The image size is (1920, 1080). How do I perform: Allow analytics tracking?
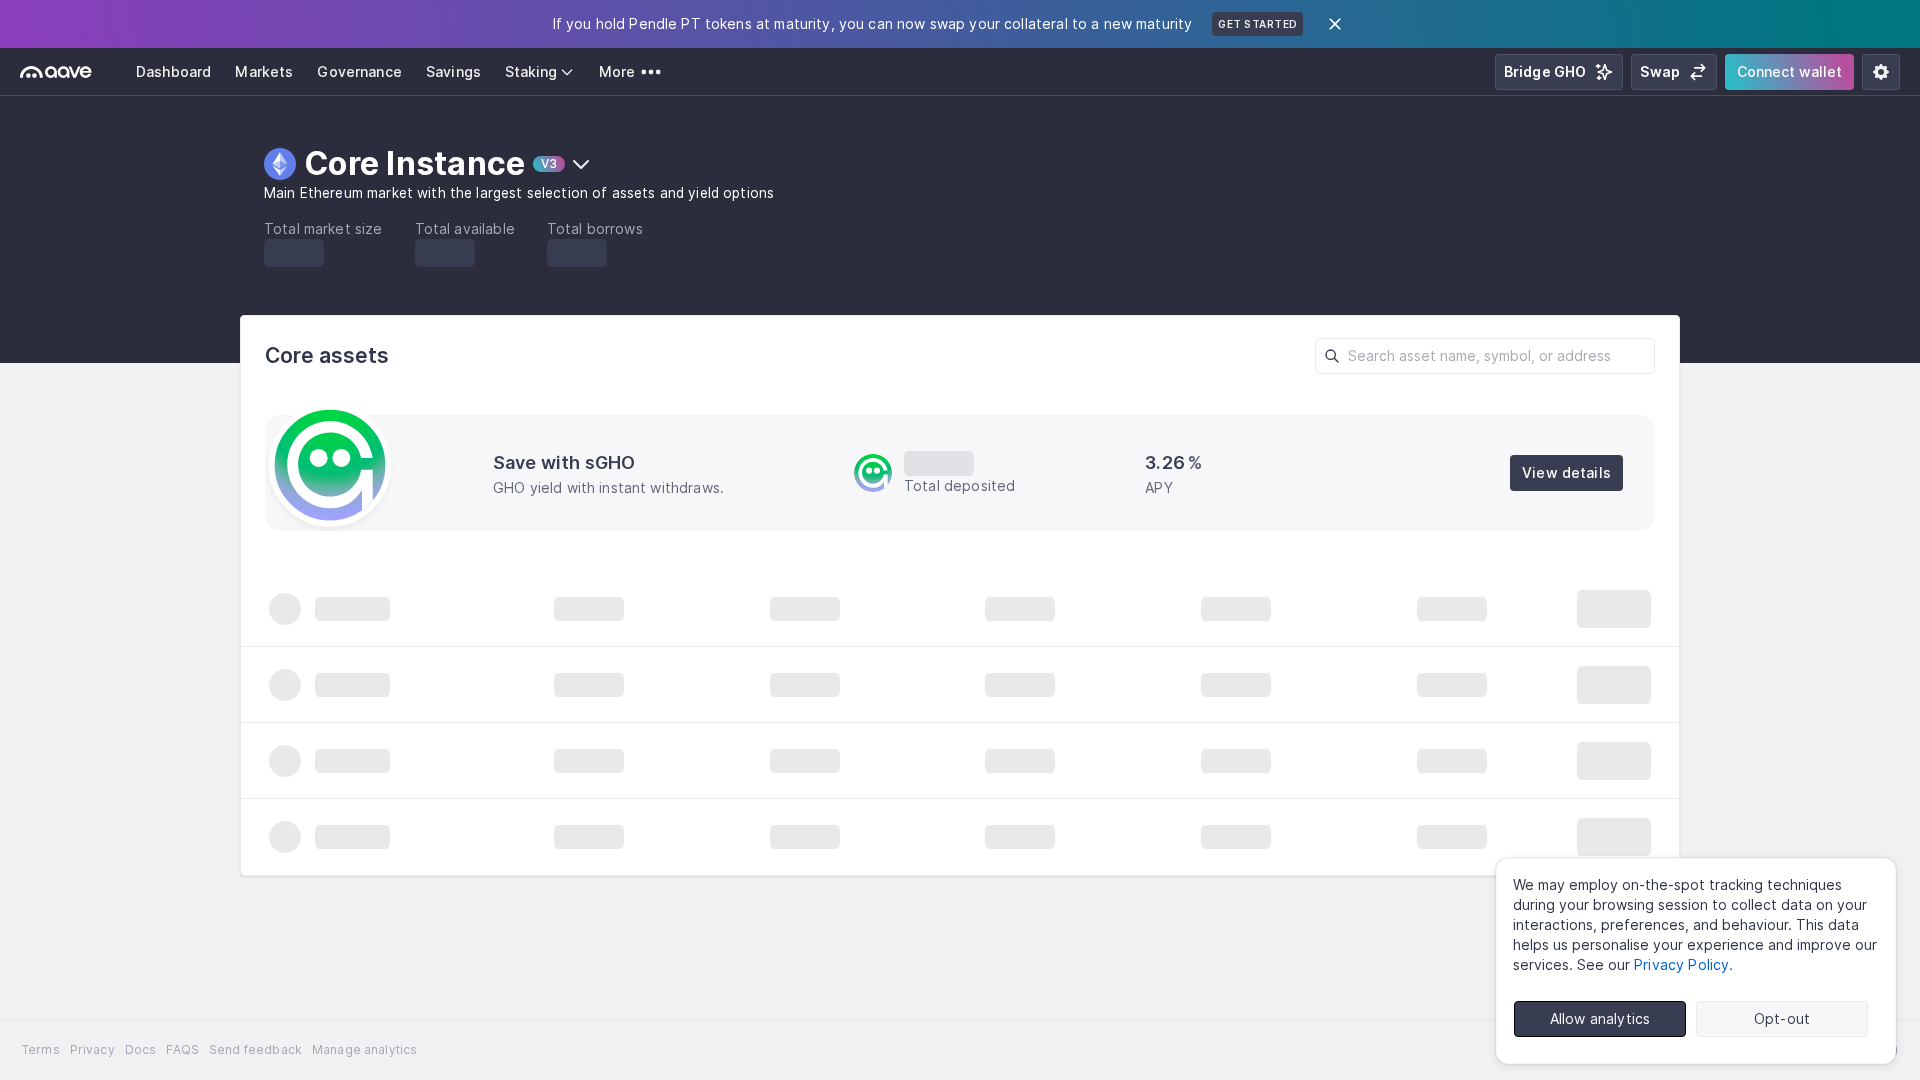point(1600,1019)
